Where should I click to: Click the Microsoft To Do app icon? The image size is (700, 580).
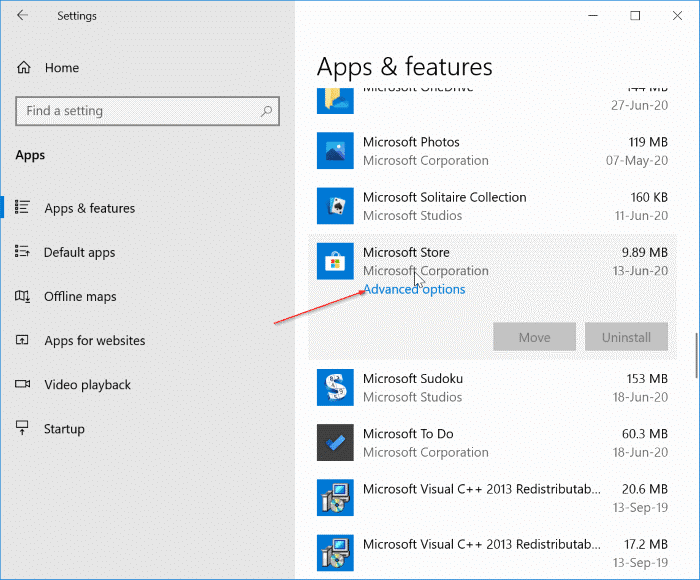[x=335, y=442]
